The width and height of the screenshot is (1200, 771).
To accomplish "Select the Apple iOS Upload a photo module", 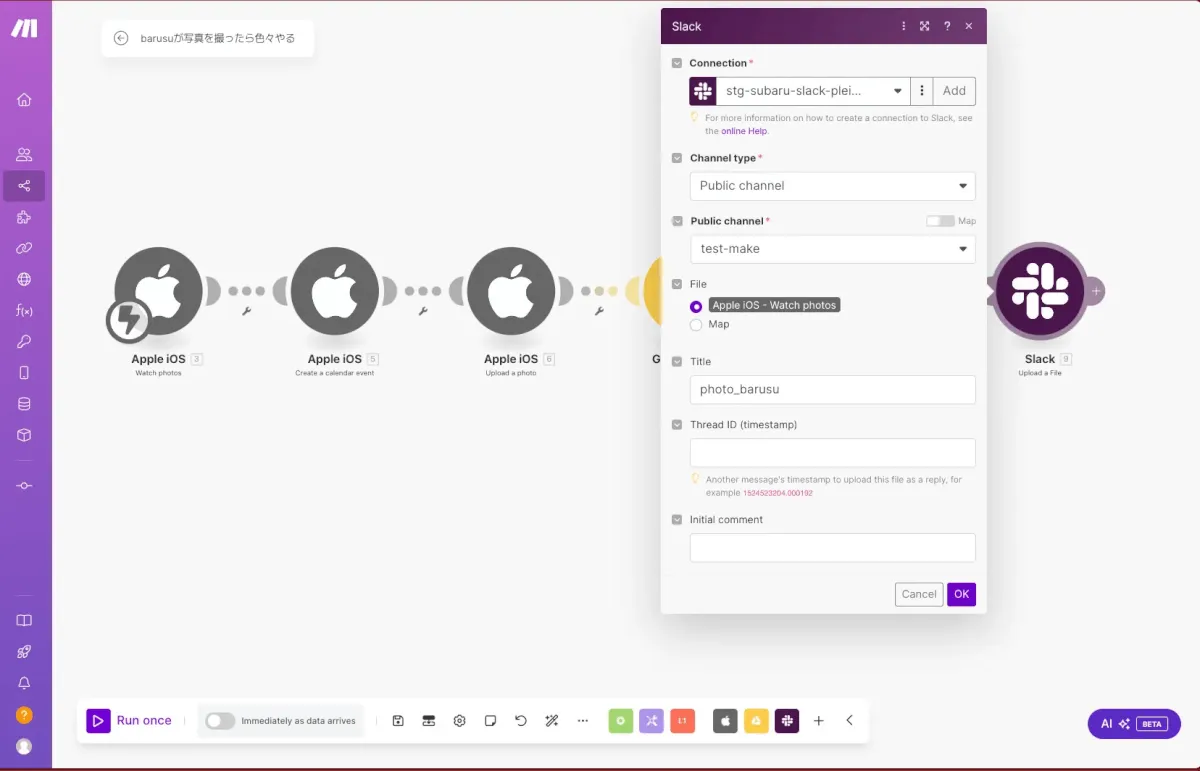I will tap(511, 291).
